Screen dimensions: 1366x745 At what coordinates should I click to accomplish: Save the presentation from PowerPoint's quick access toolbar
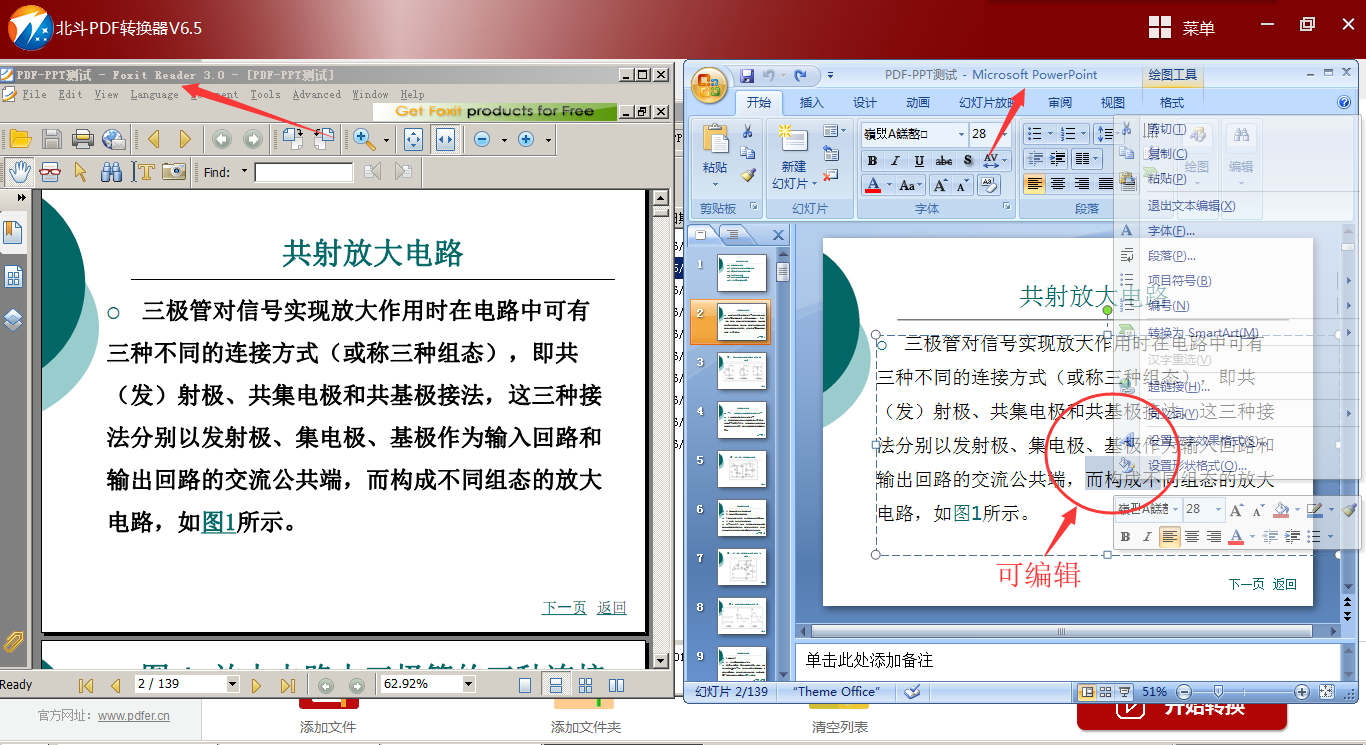tap(746, 76)
